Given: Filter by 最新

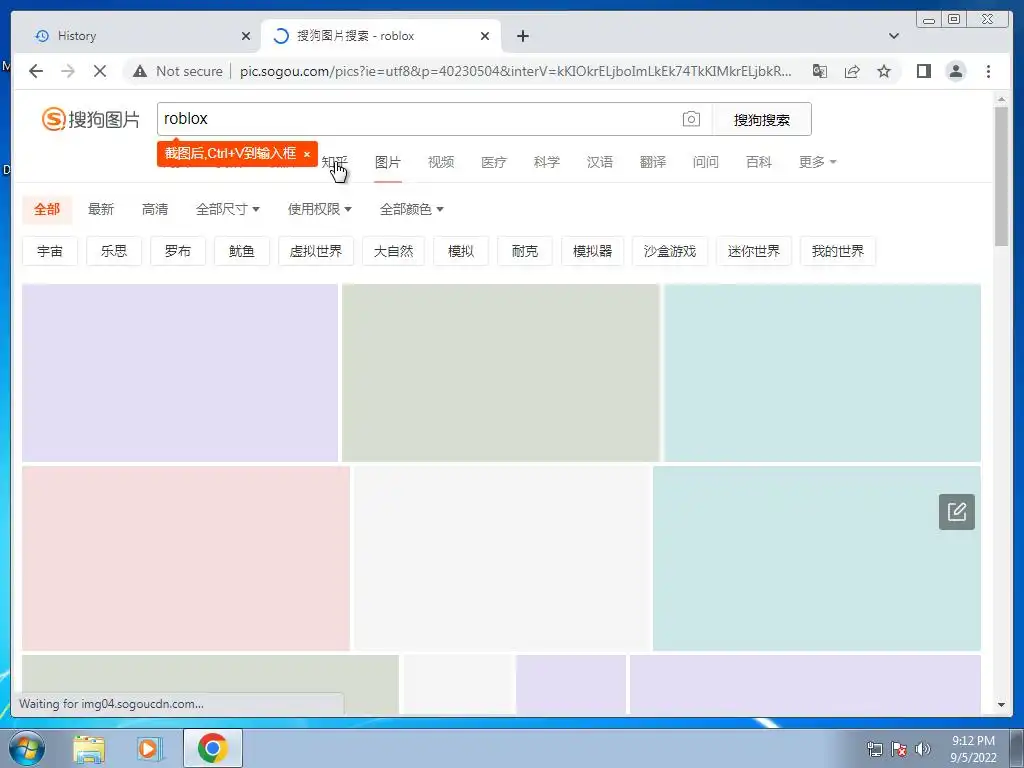Looking at the screenshot, I should tap(101, 209).
